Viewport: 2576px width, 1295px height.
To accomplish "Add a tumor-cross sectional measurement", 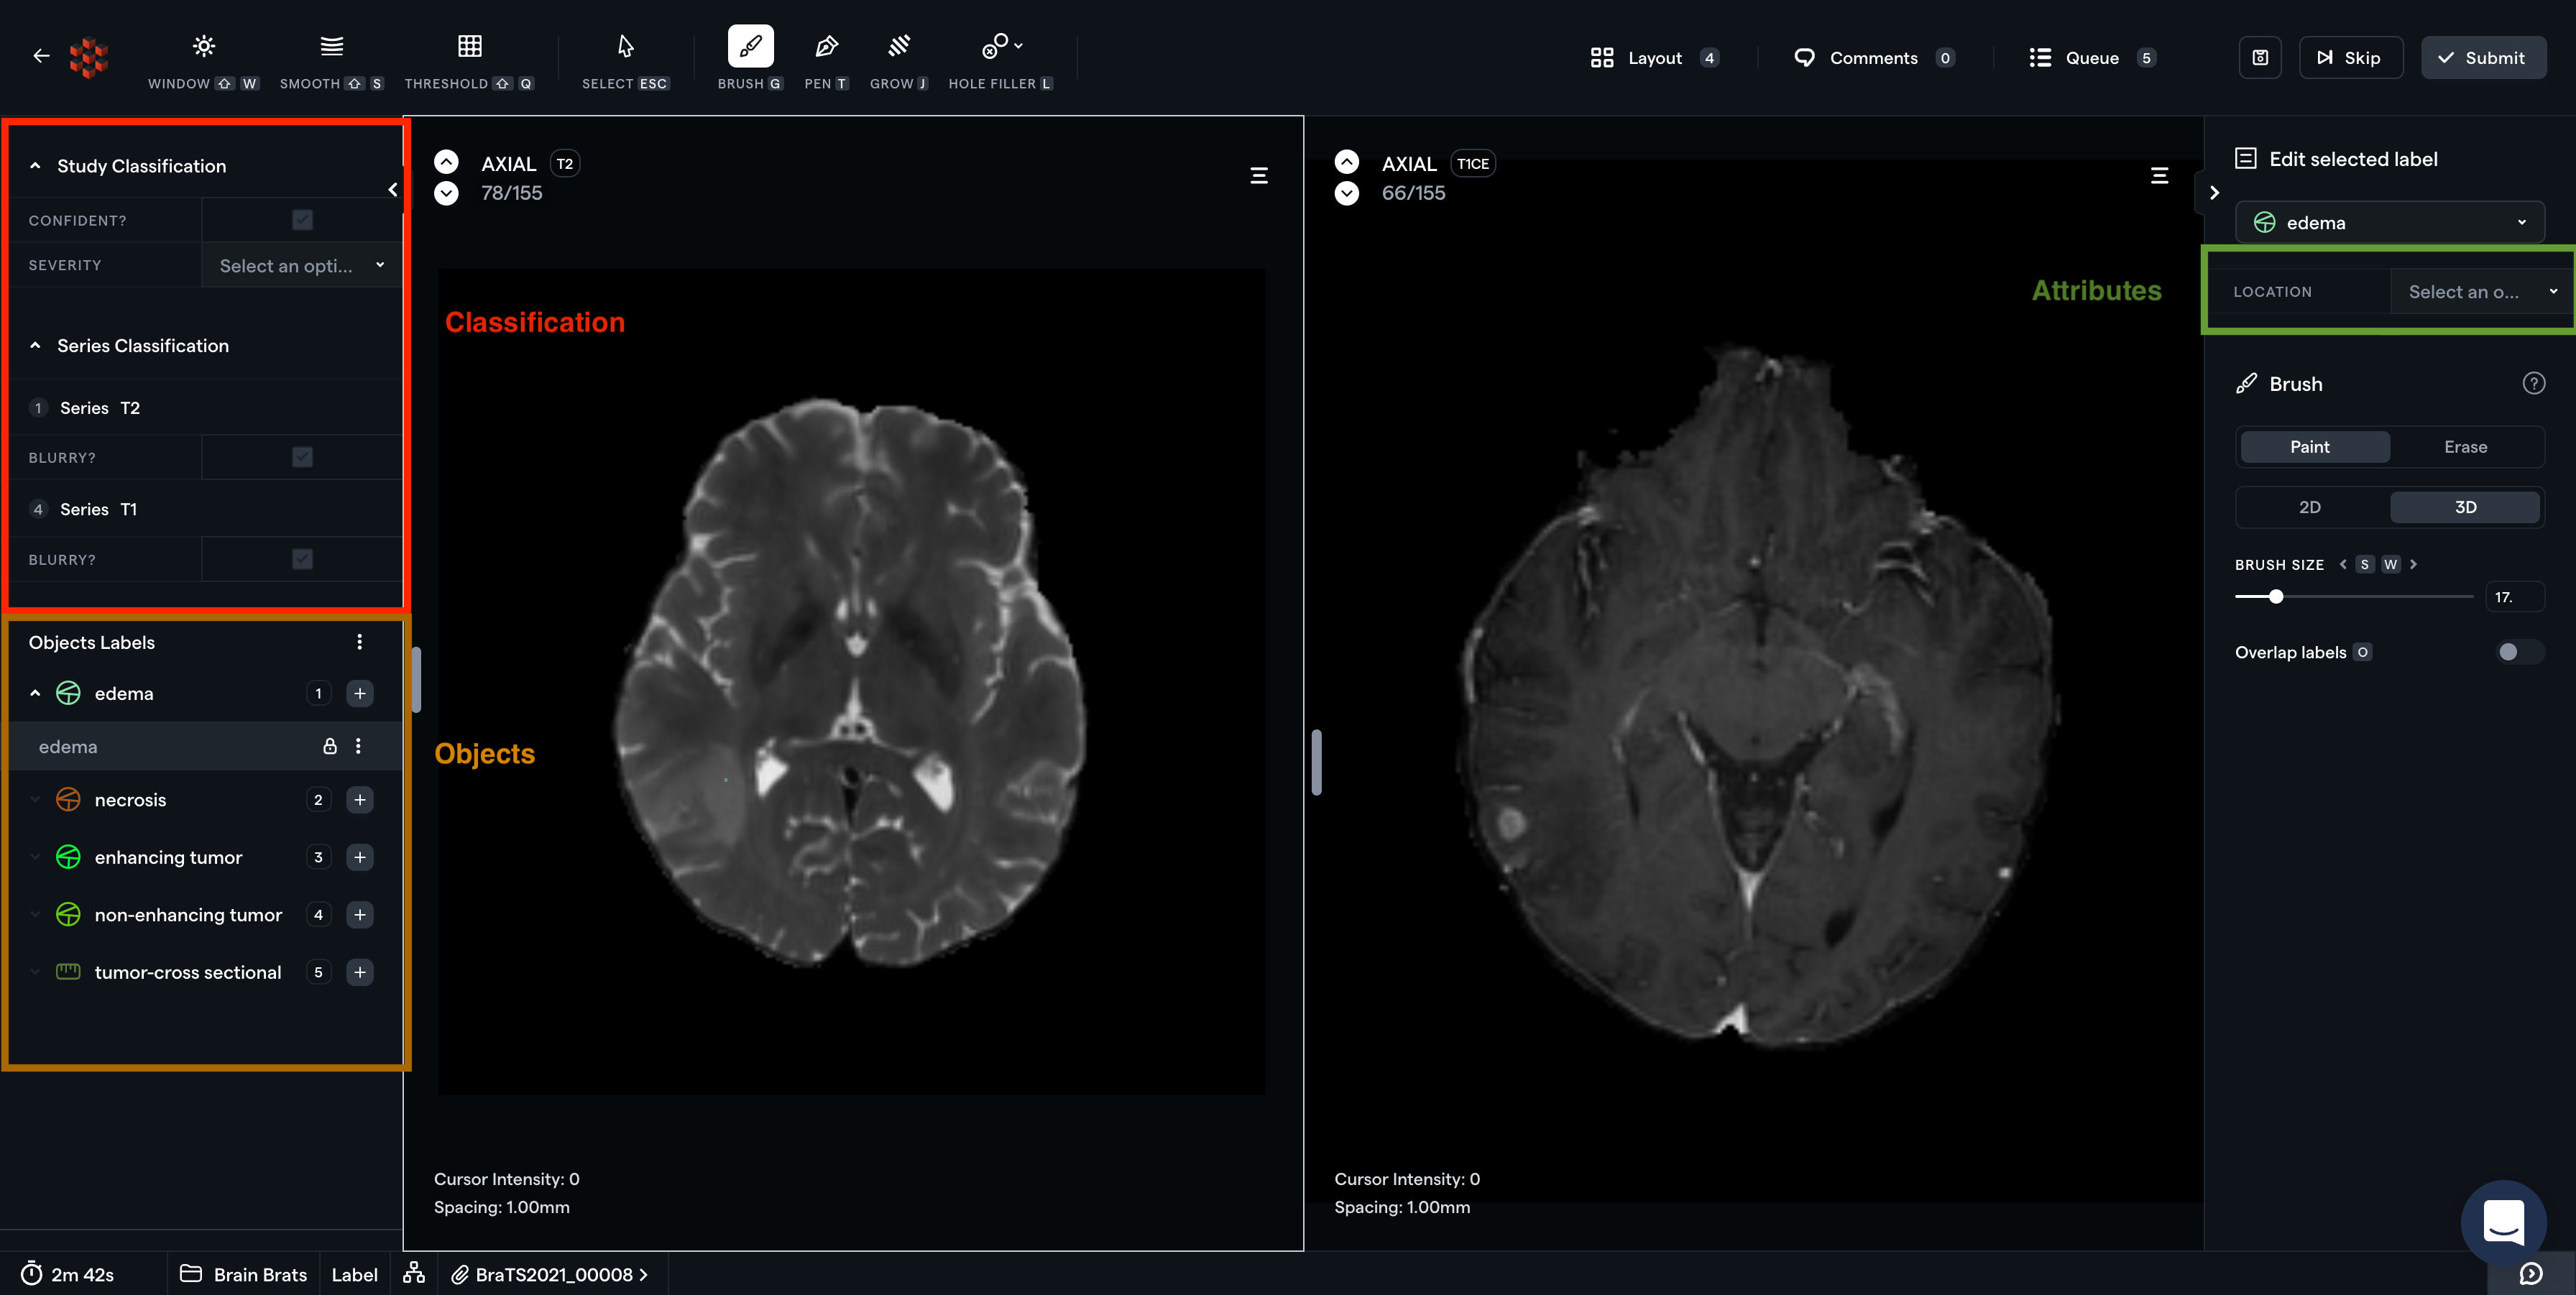I will (360, 972).
